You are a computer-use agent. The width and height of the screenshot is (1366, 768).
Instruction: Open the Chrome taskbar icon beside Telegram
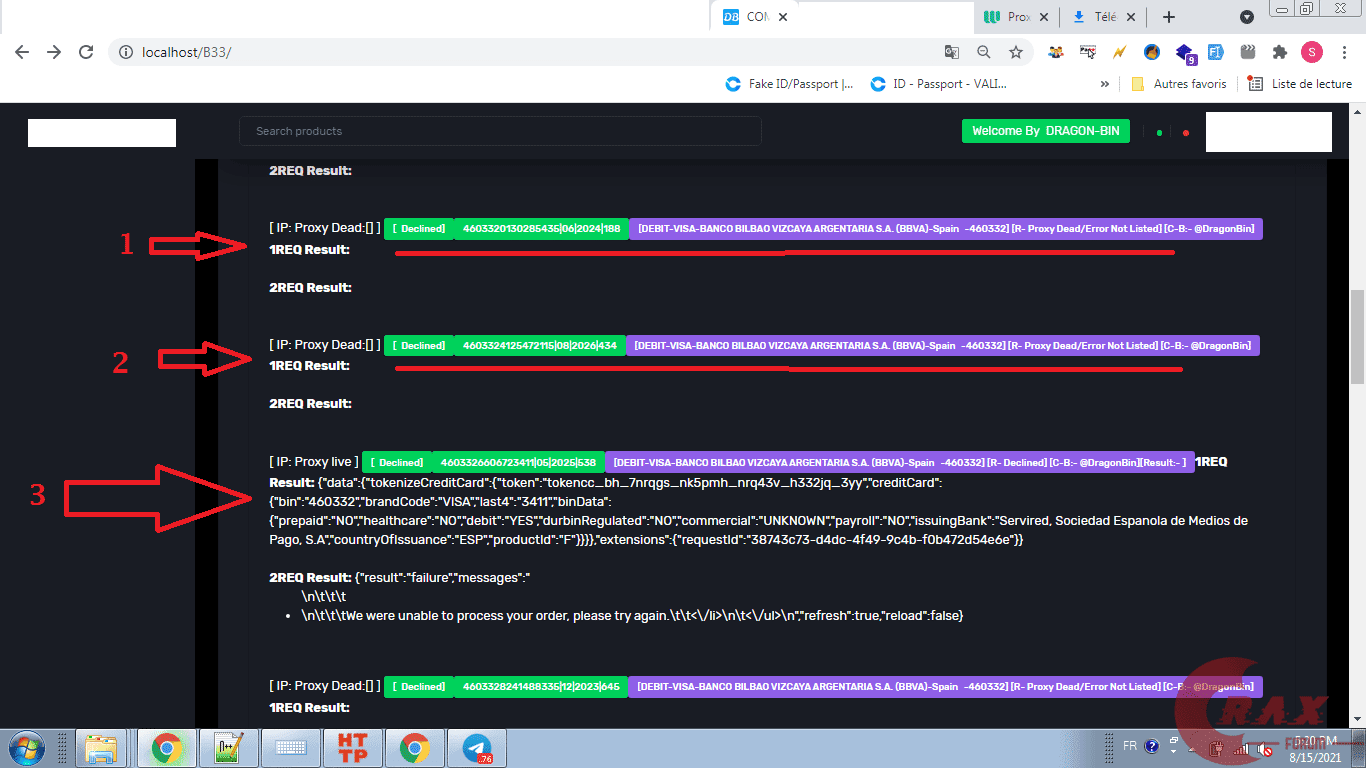(415, 748)
